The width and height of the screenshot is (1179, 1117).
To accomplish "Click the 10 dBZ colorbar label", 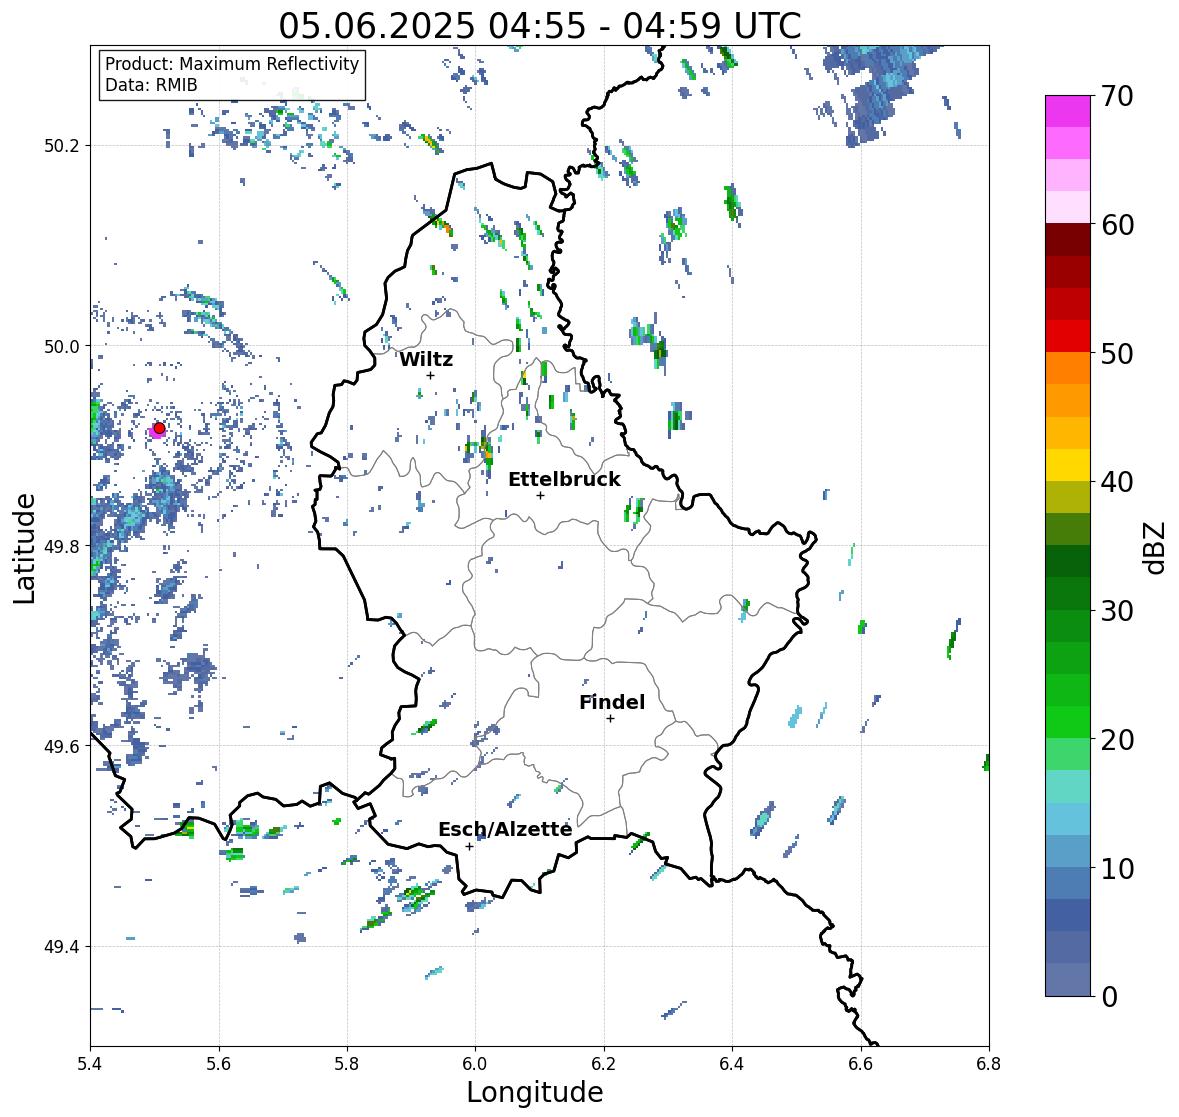I will tap(1117, 868).
